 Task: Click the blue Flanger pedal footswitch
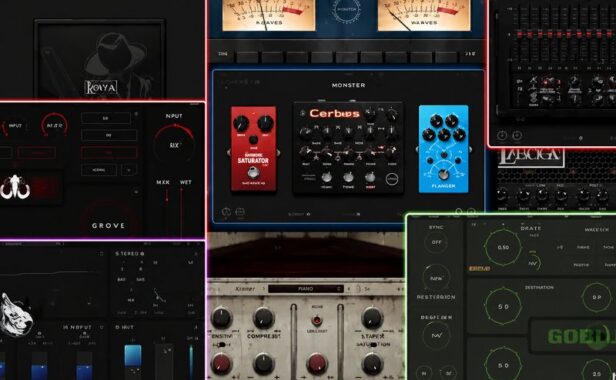443,174
